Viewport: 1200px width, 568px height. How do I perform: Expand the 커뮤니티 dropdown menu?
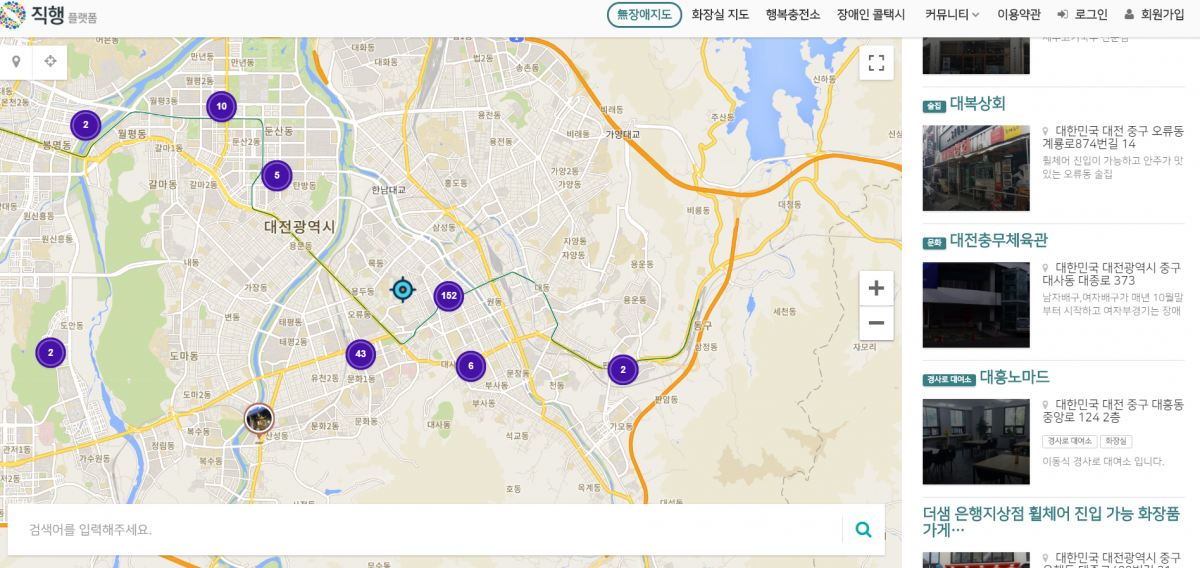952,14
